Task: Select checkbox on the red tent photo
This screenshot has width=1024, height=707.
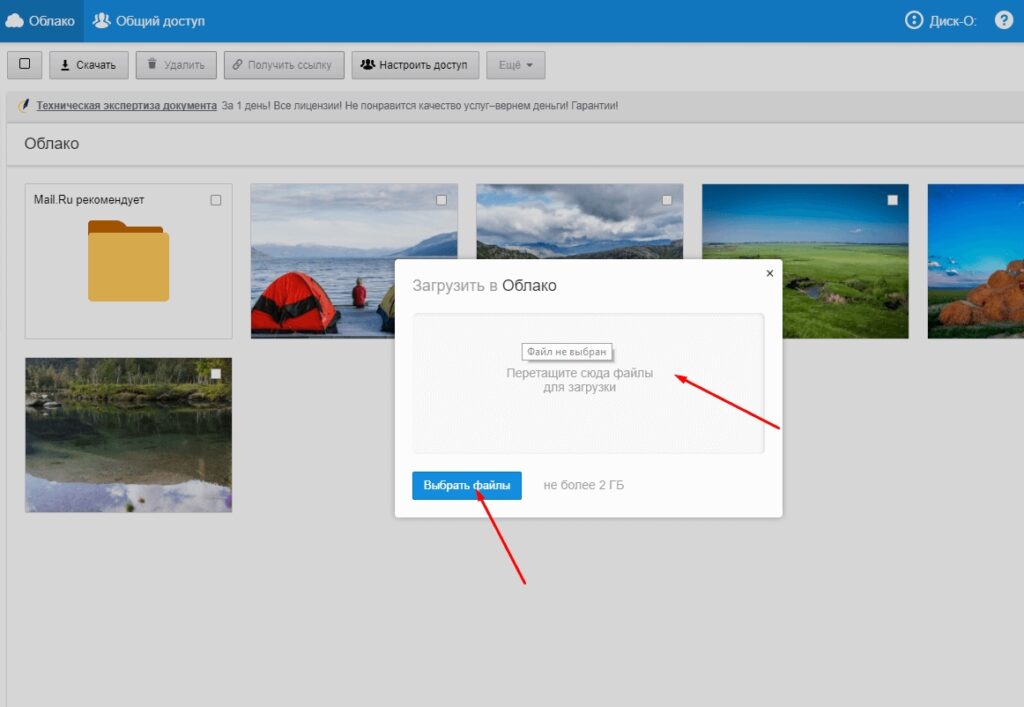Action: pyautogui.click(x=441, y=200)
